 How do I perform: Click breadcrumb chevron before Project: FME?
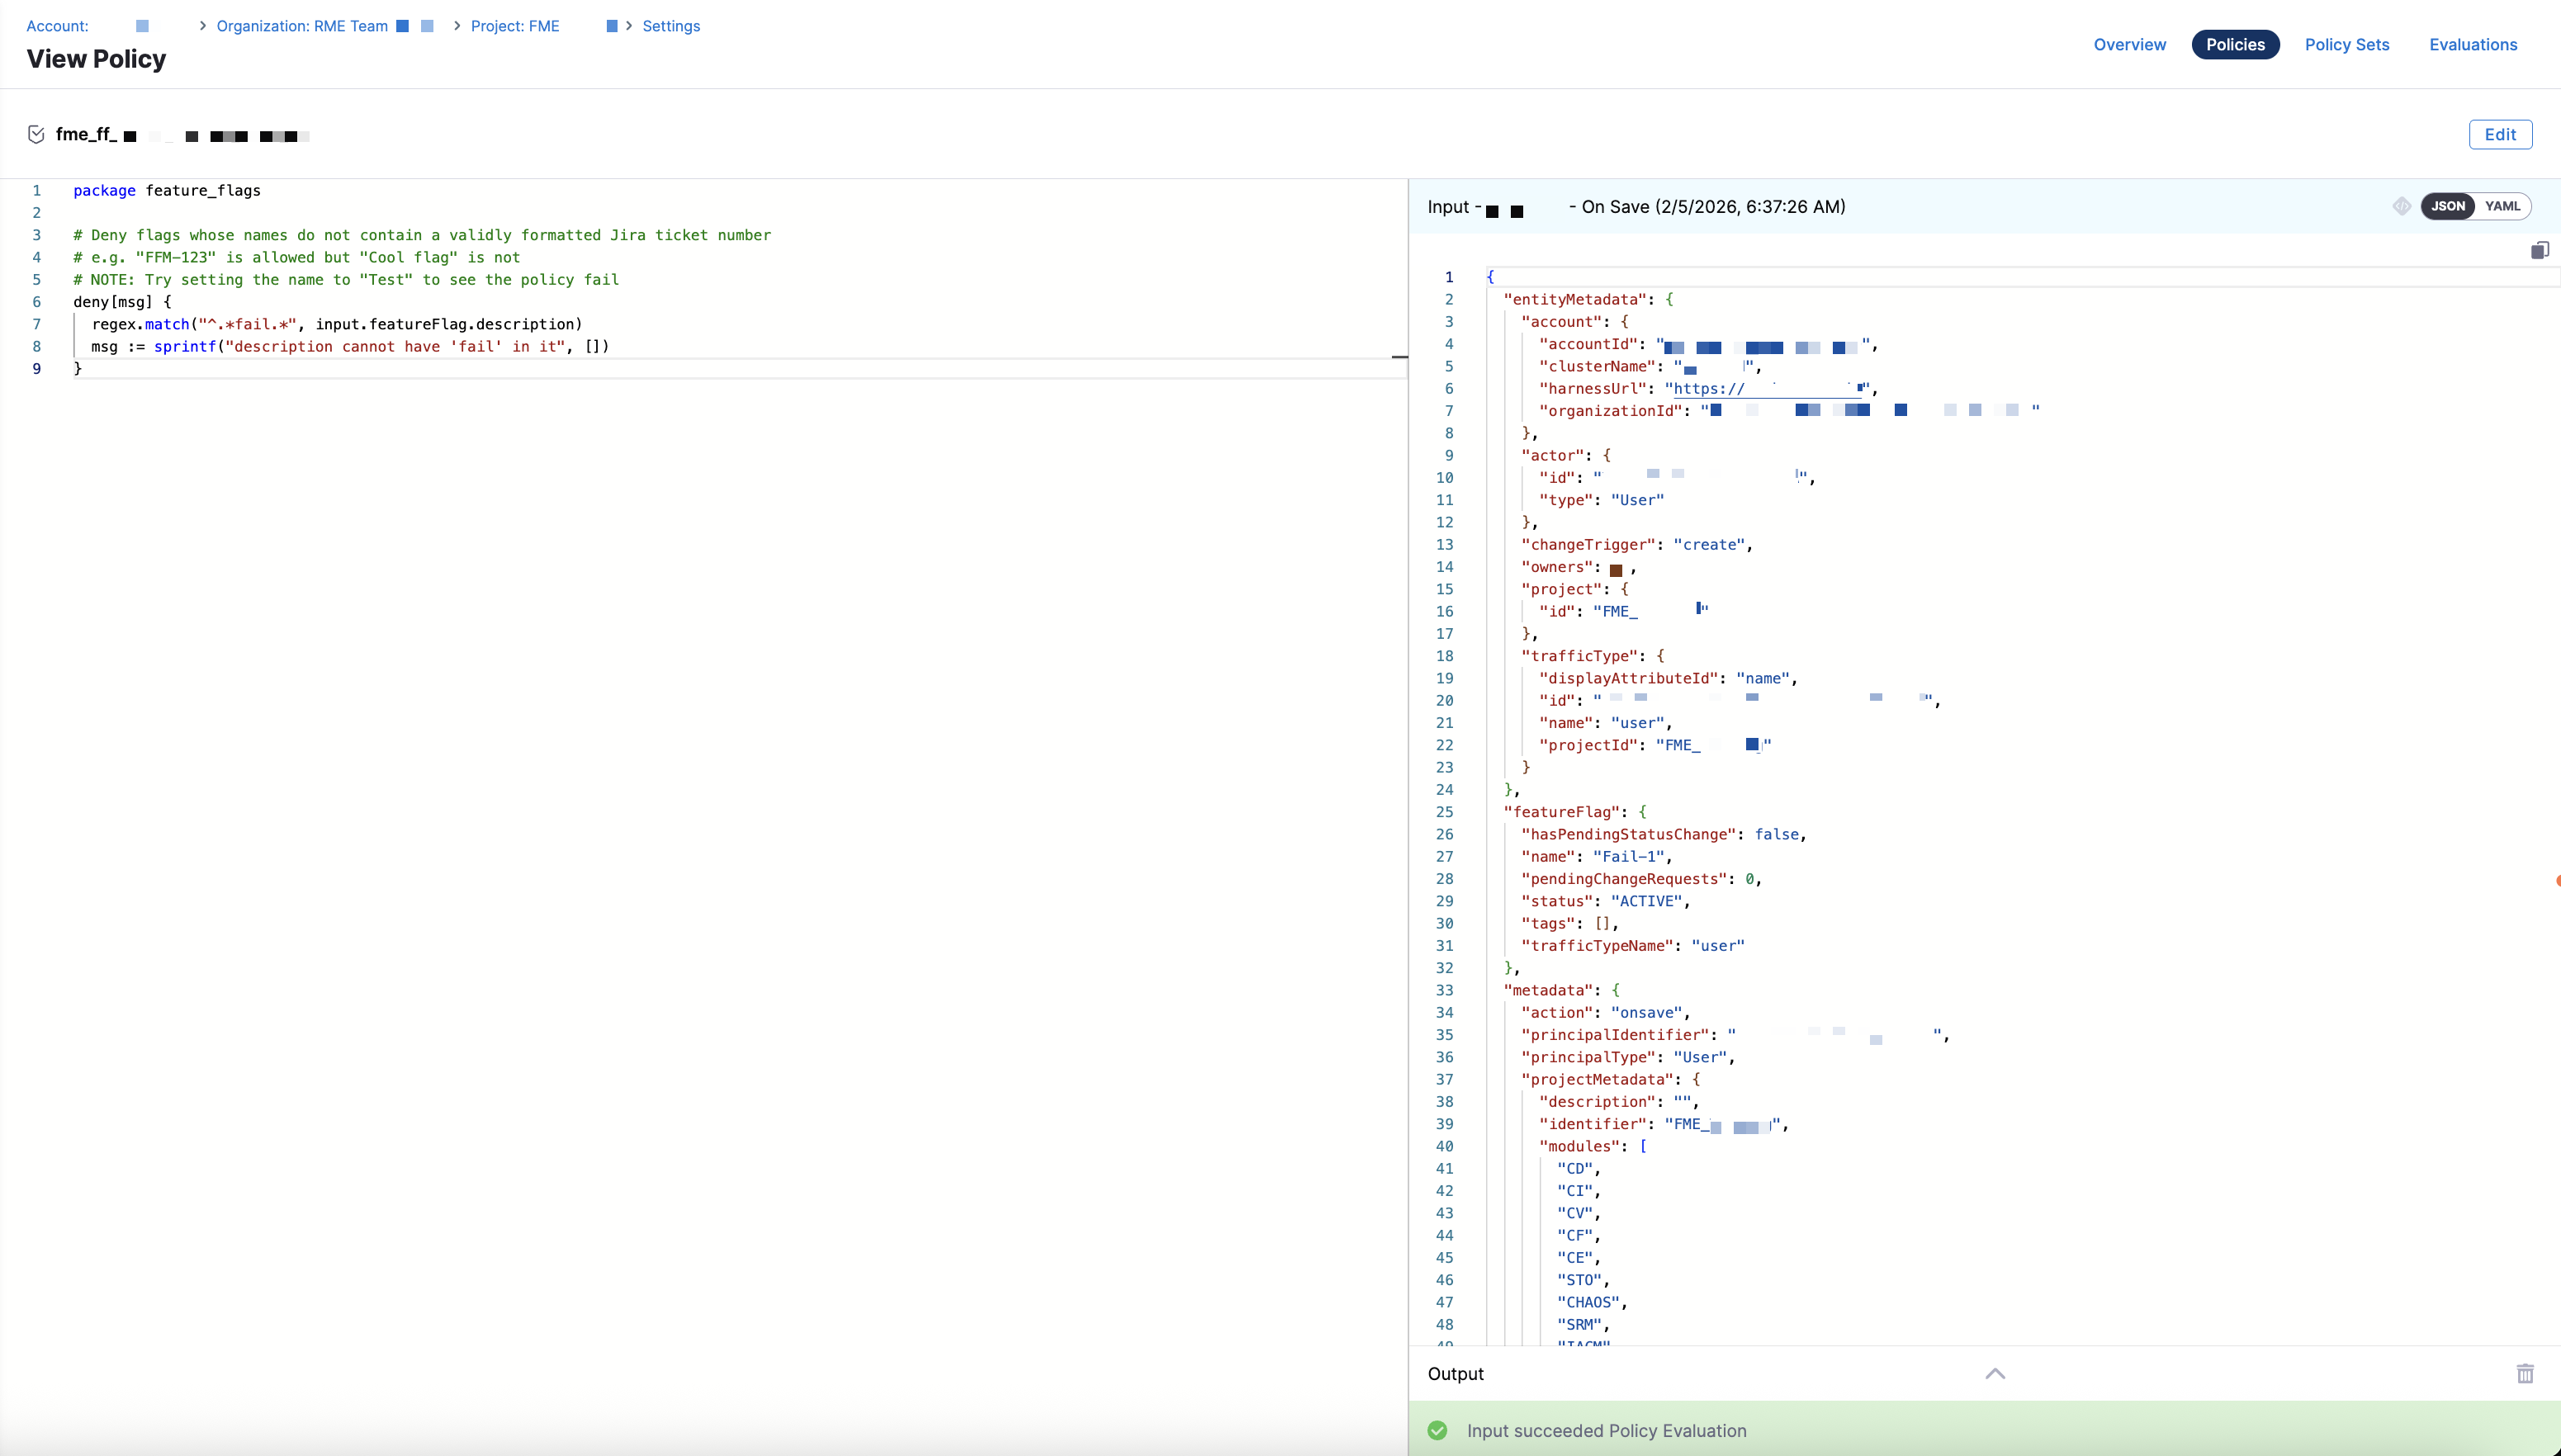click(x=457, y=26)
